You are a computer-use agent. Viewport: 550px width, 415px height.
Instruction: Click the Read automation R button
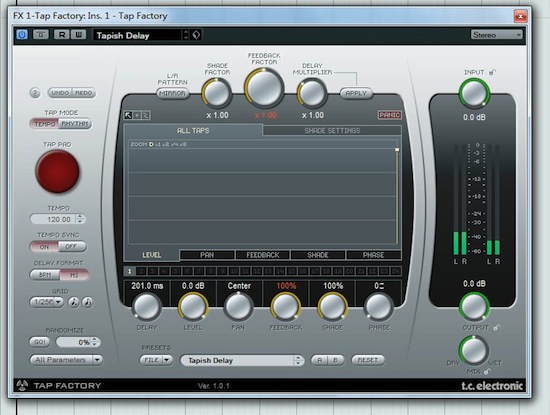[61, 35]
